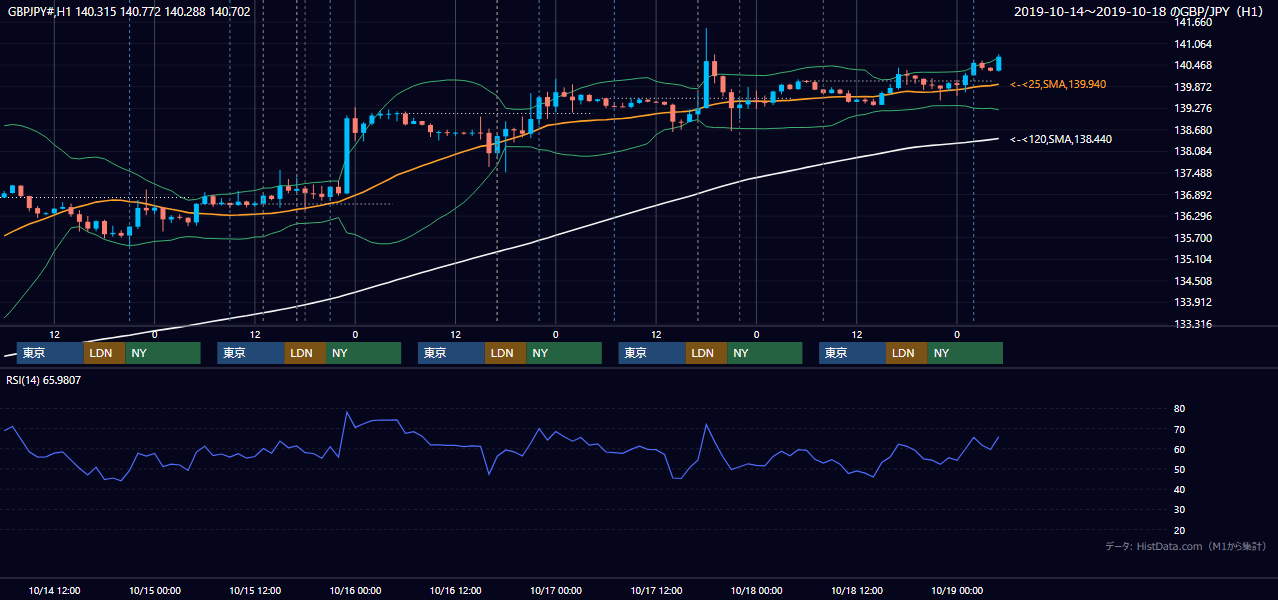Click price axis label 139.276

coord(1192,108)
